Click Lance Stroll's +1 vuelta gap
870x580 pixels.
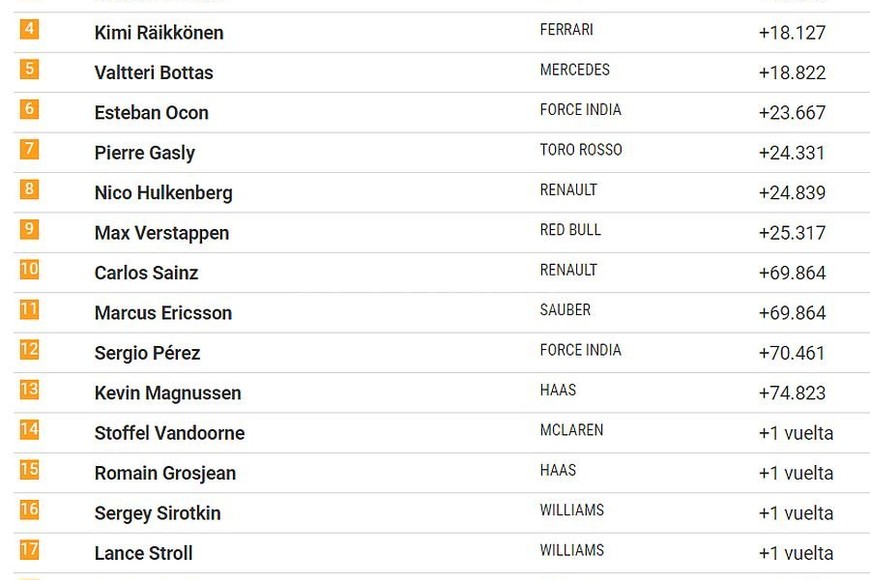796,553
